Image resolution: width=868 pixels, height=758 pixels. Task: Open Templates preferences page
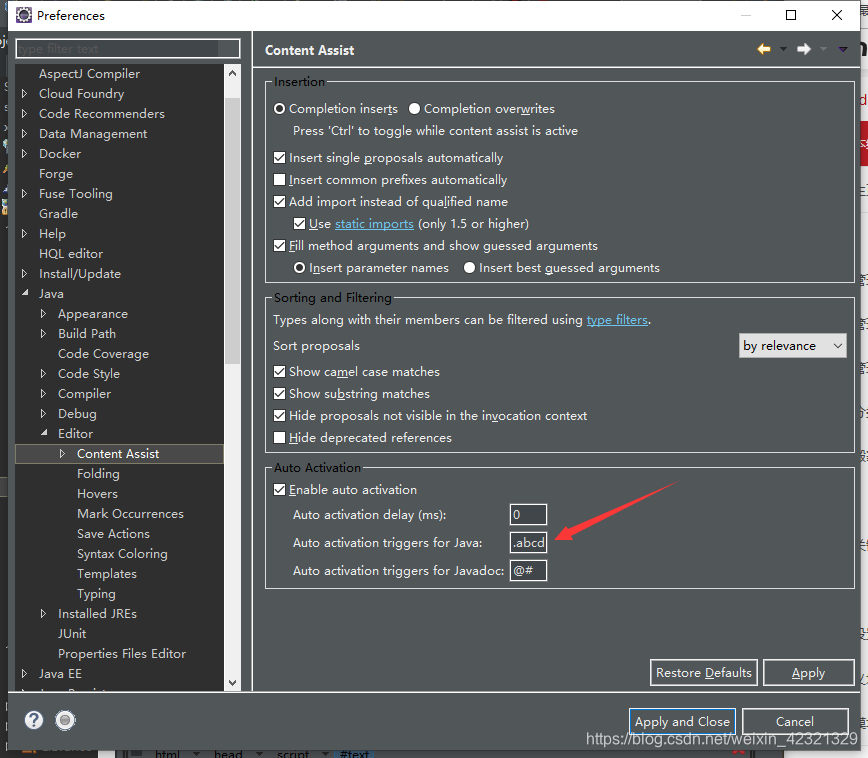pos(107,574)
